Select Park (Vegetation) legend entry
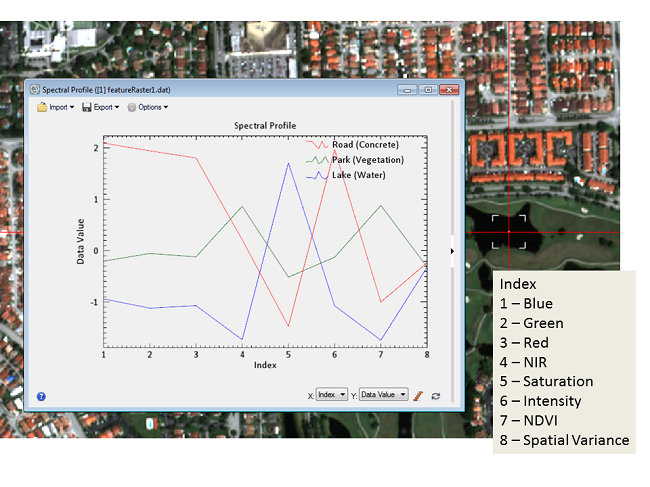 tap(367, 160)
